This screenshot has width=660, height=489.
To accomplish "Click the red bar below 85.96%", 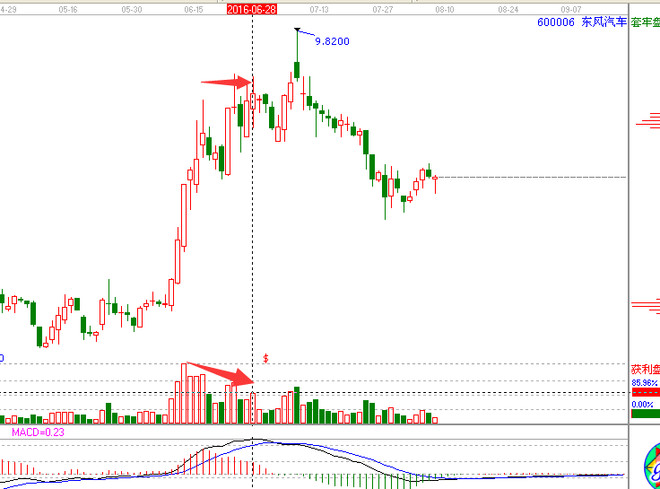I will pyautogui.click(x=646, y=393).
